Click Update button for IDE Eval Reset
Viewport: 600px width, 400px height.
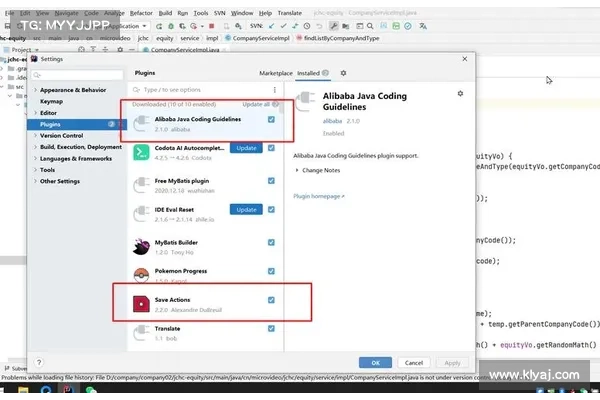246,209
